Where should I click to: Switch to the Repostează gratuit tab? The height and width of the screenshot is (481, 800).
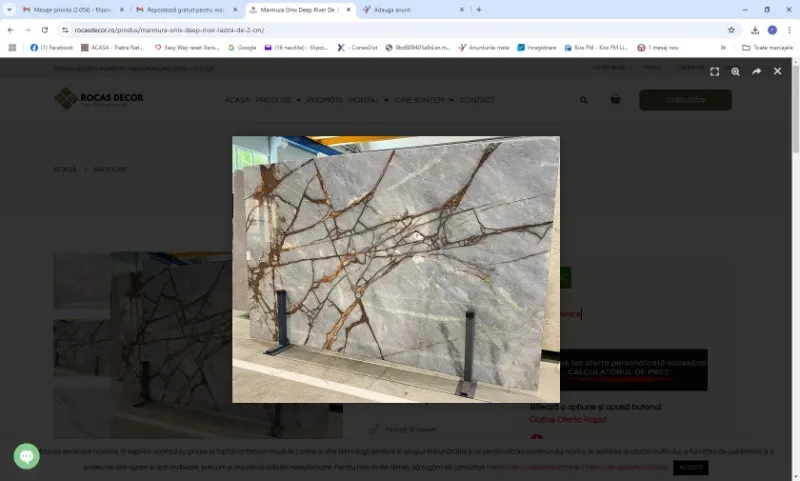tap(185, 10)
